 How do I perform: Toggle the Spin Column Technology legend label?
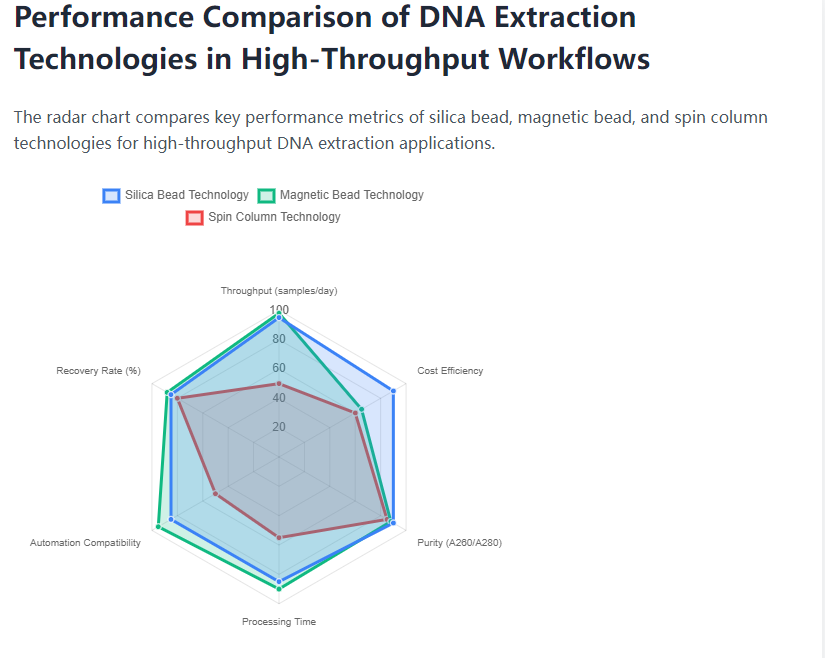click(273, 217)
